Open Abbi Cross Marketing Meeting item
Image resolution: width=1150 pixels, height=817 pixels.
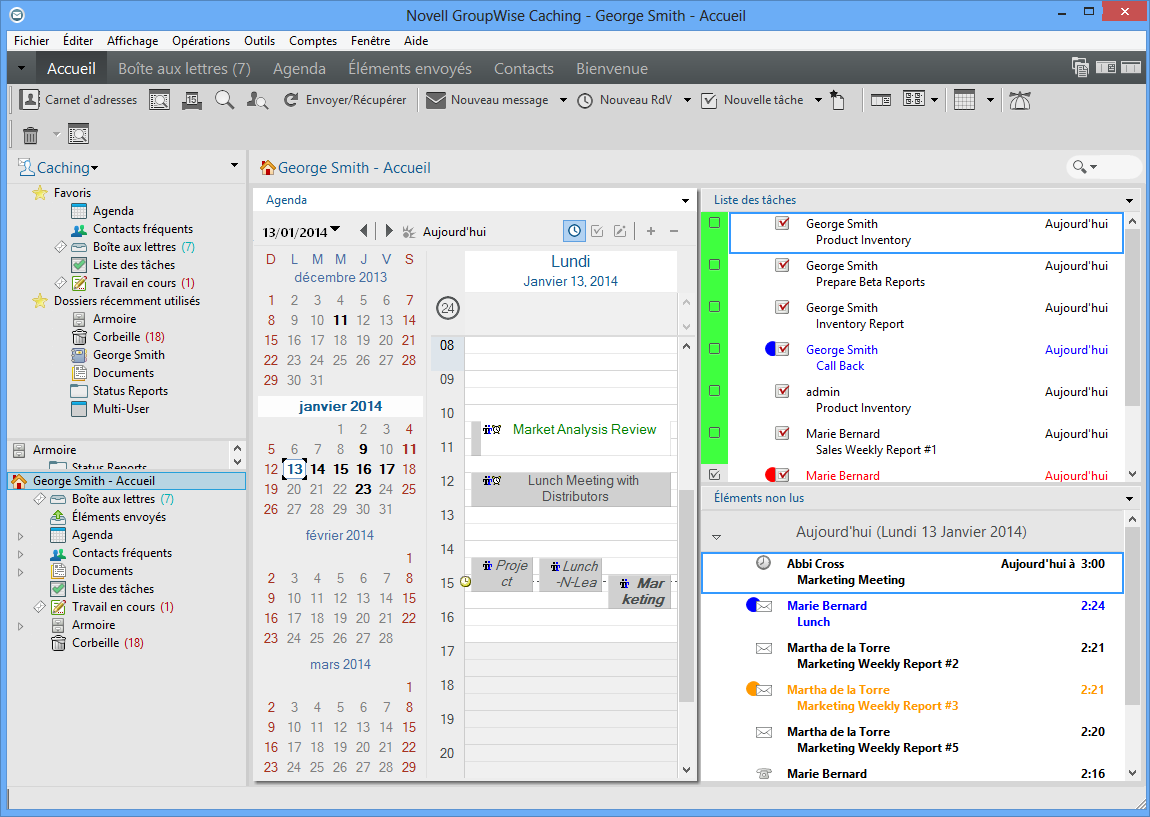tap(912, 572)
